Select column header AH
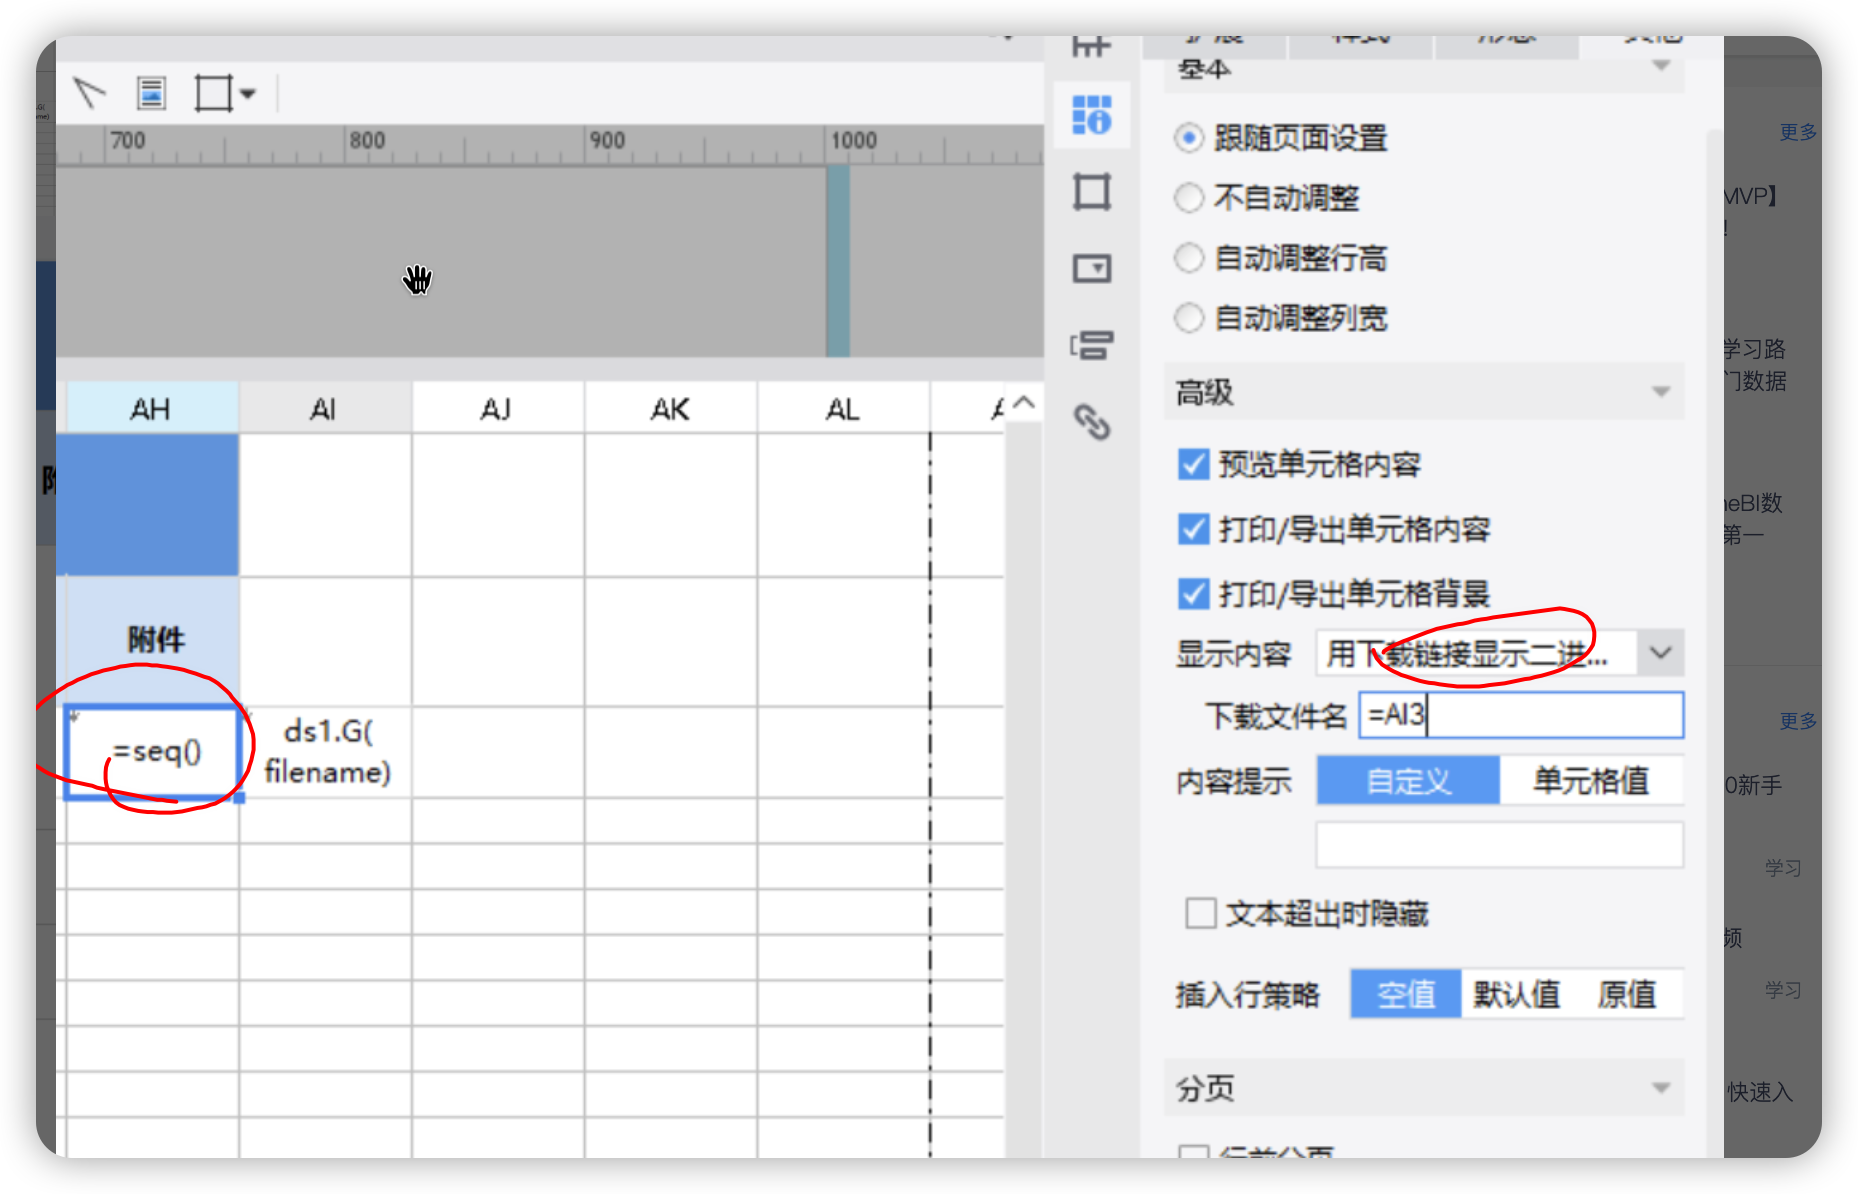Viewport: 1858px width, 1194px height. [152, 408]
